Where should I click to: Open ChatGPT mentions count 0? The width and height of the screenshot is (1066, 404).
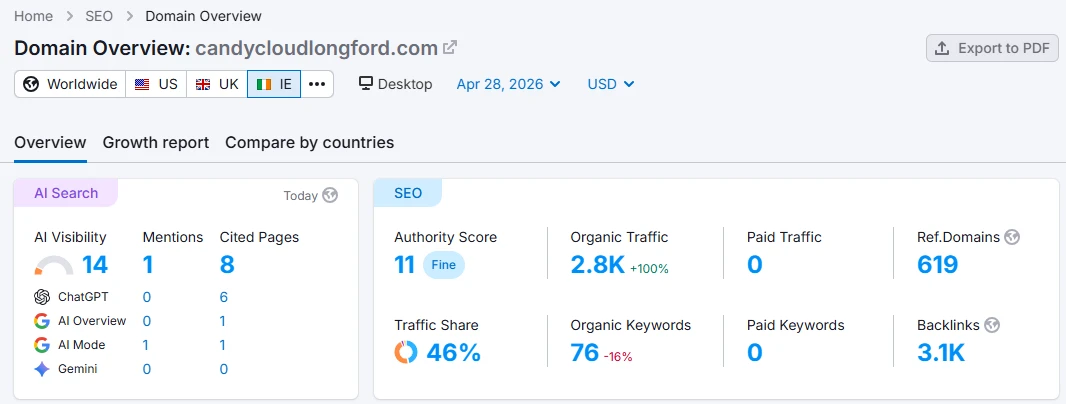tap(147, 297)
